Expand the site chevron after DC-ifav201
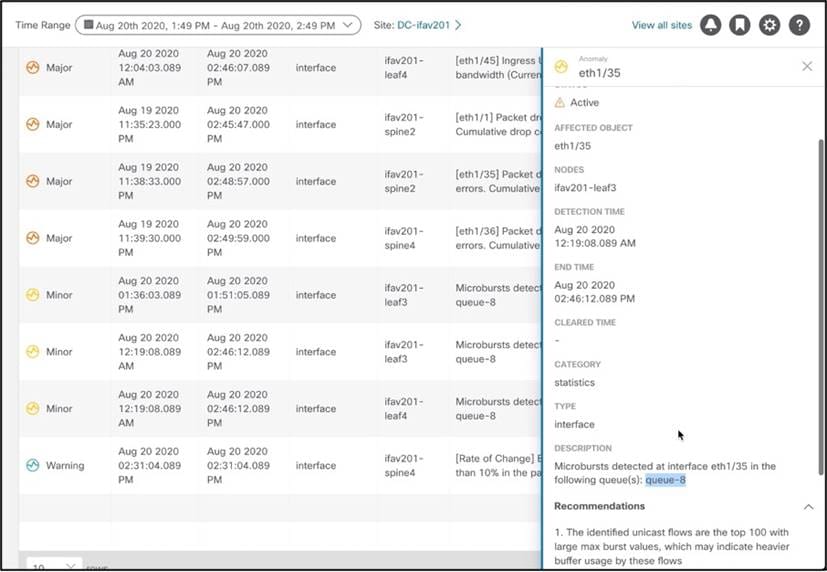827x572 pixels. pyautogui.click(x=458, y=25)
